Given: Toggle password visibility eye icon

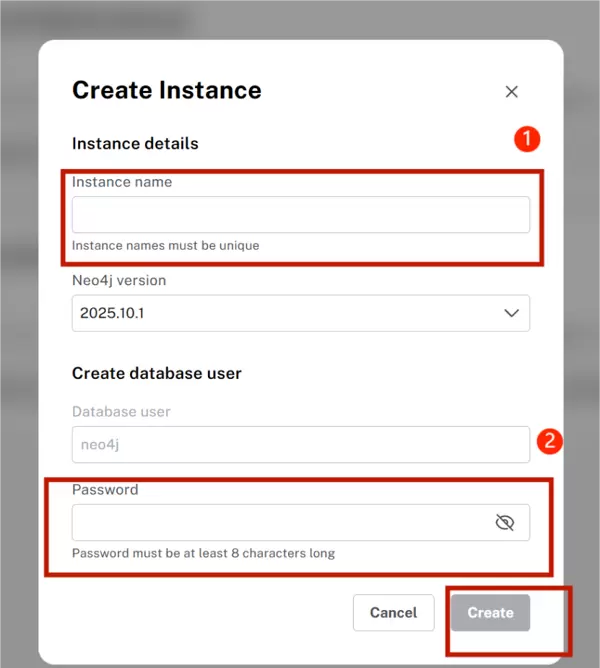Looking at the screenshot, I should [505, 523].
